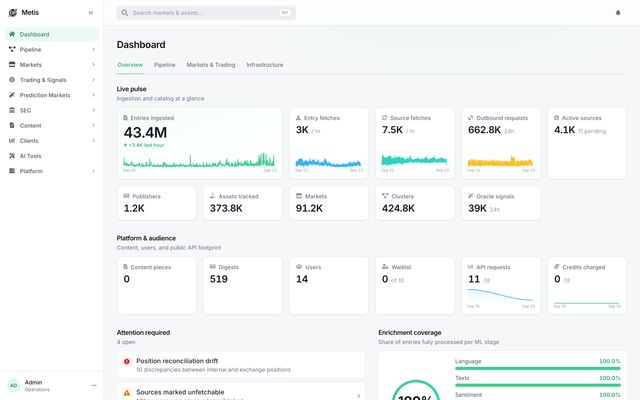Open the Admin account menu
The image size is (640, 400).
point(93,385)
